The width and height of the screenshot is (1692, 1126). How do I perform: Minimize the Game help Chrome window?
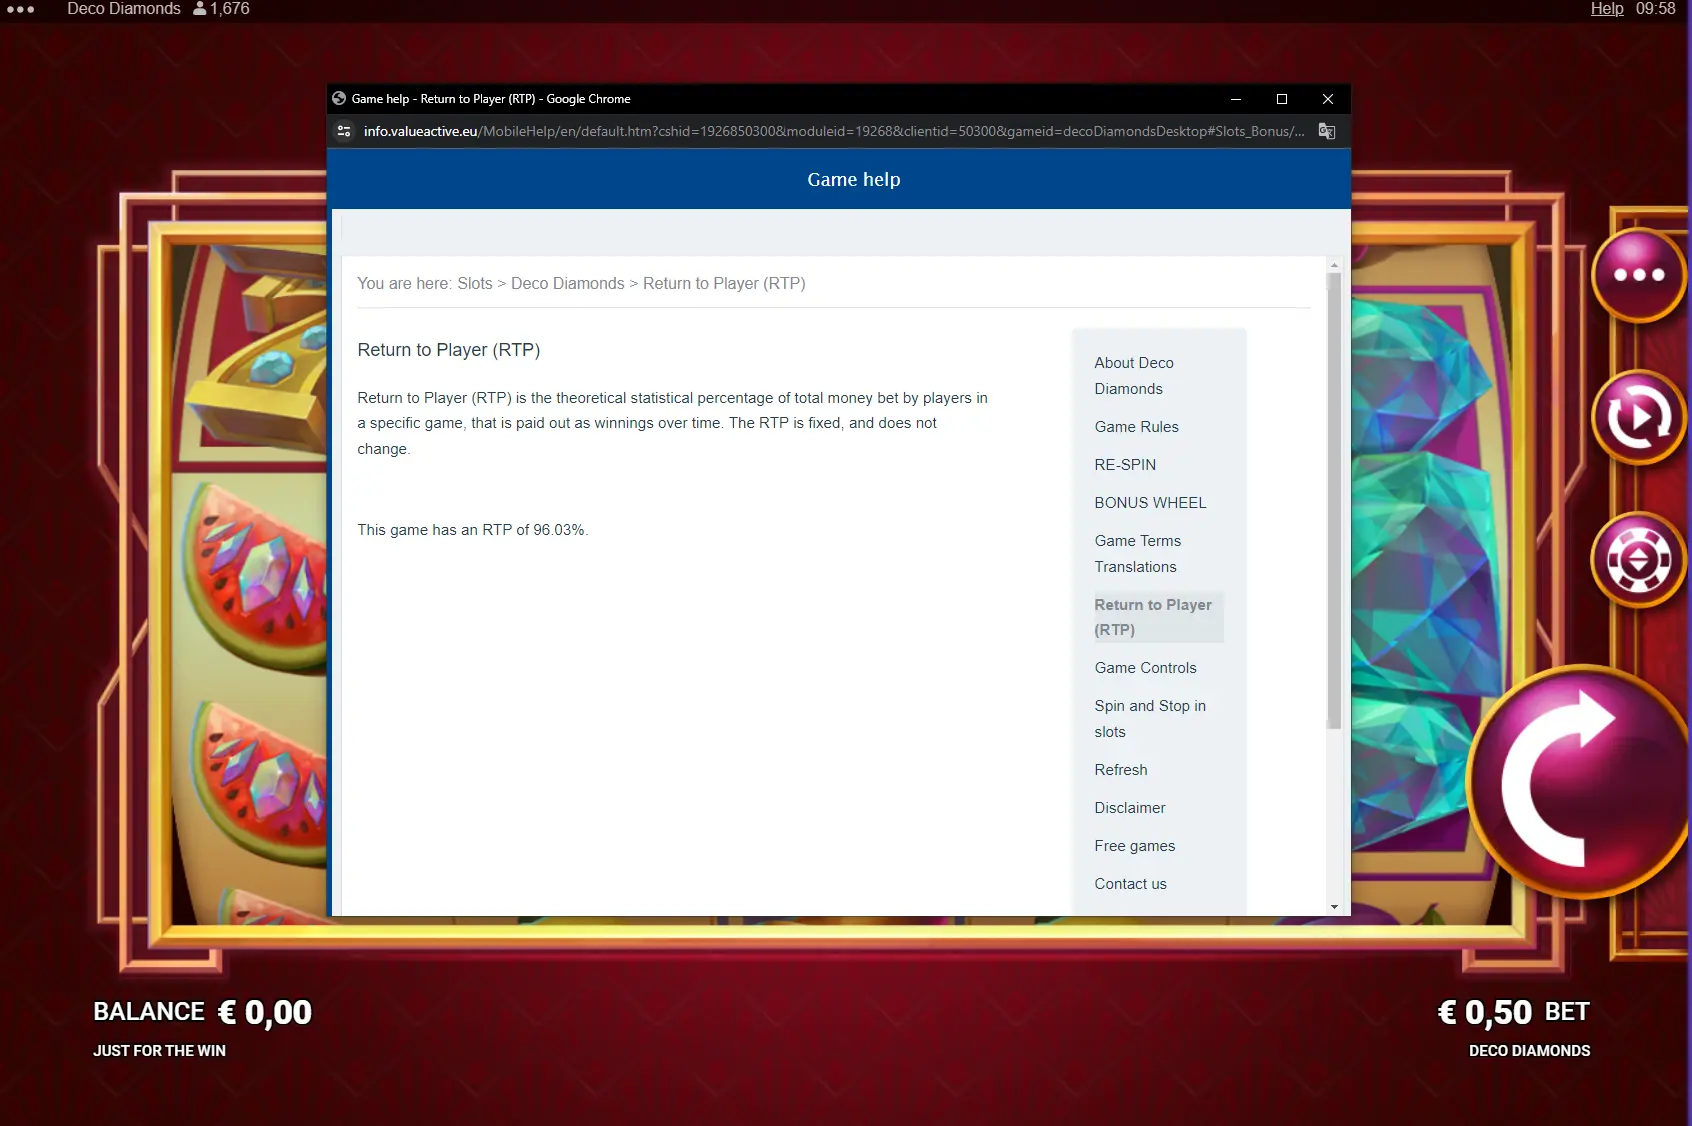coord(1236,99)
